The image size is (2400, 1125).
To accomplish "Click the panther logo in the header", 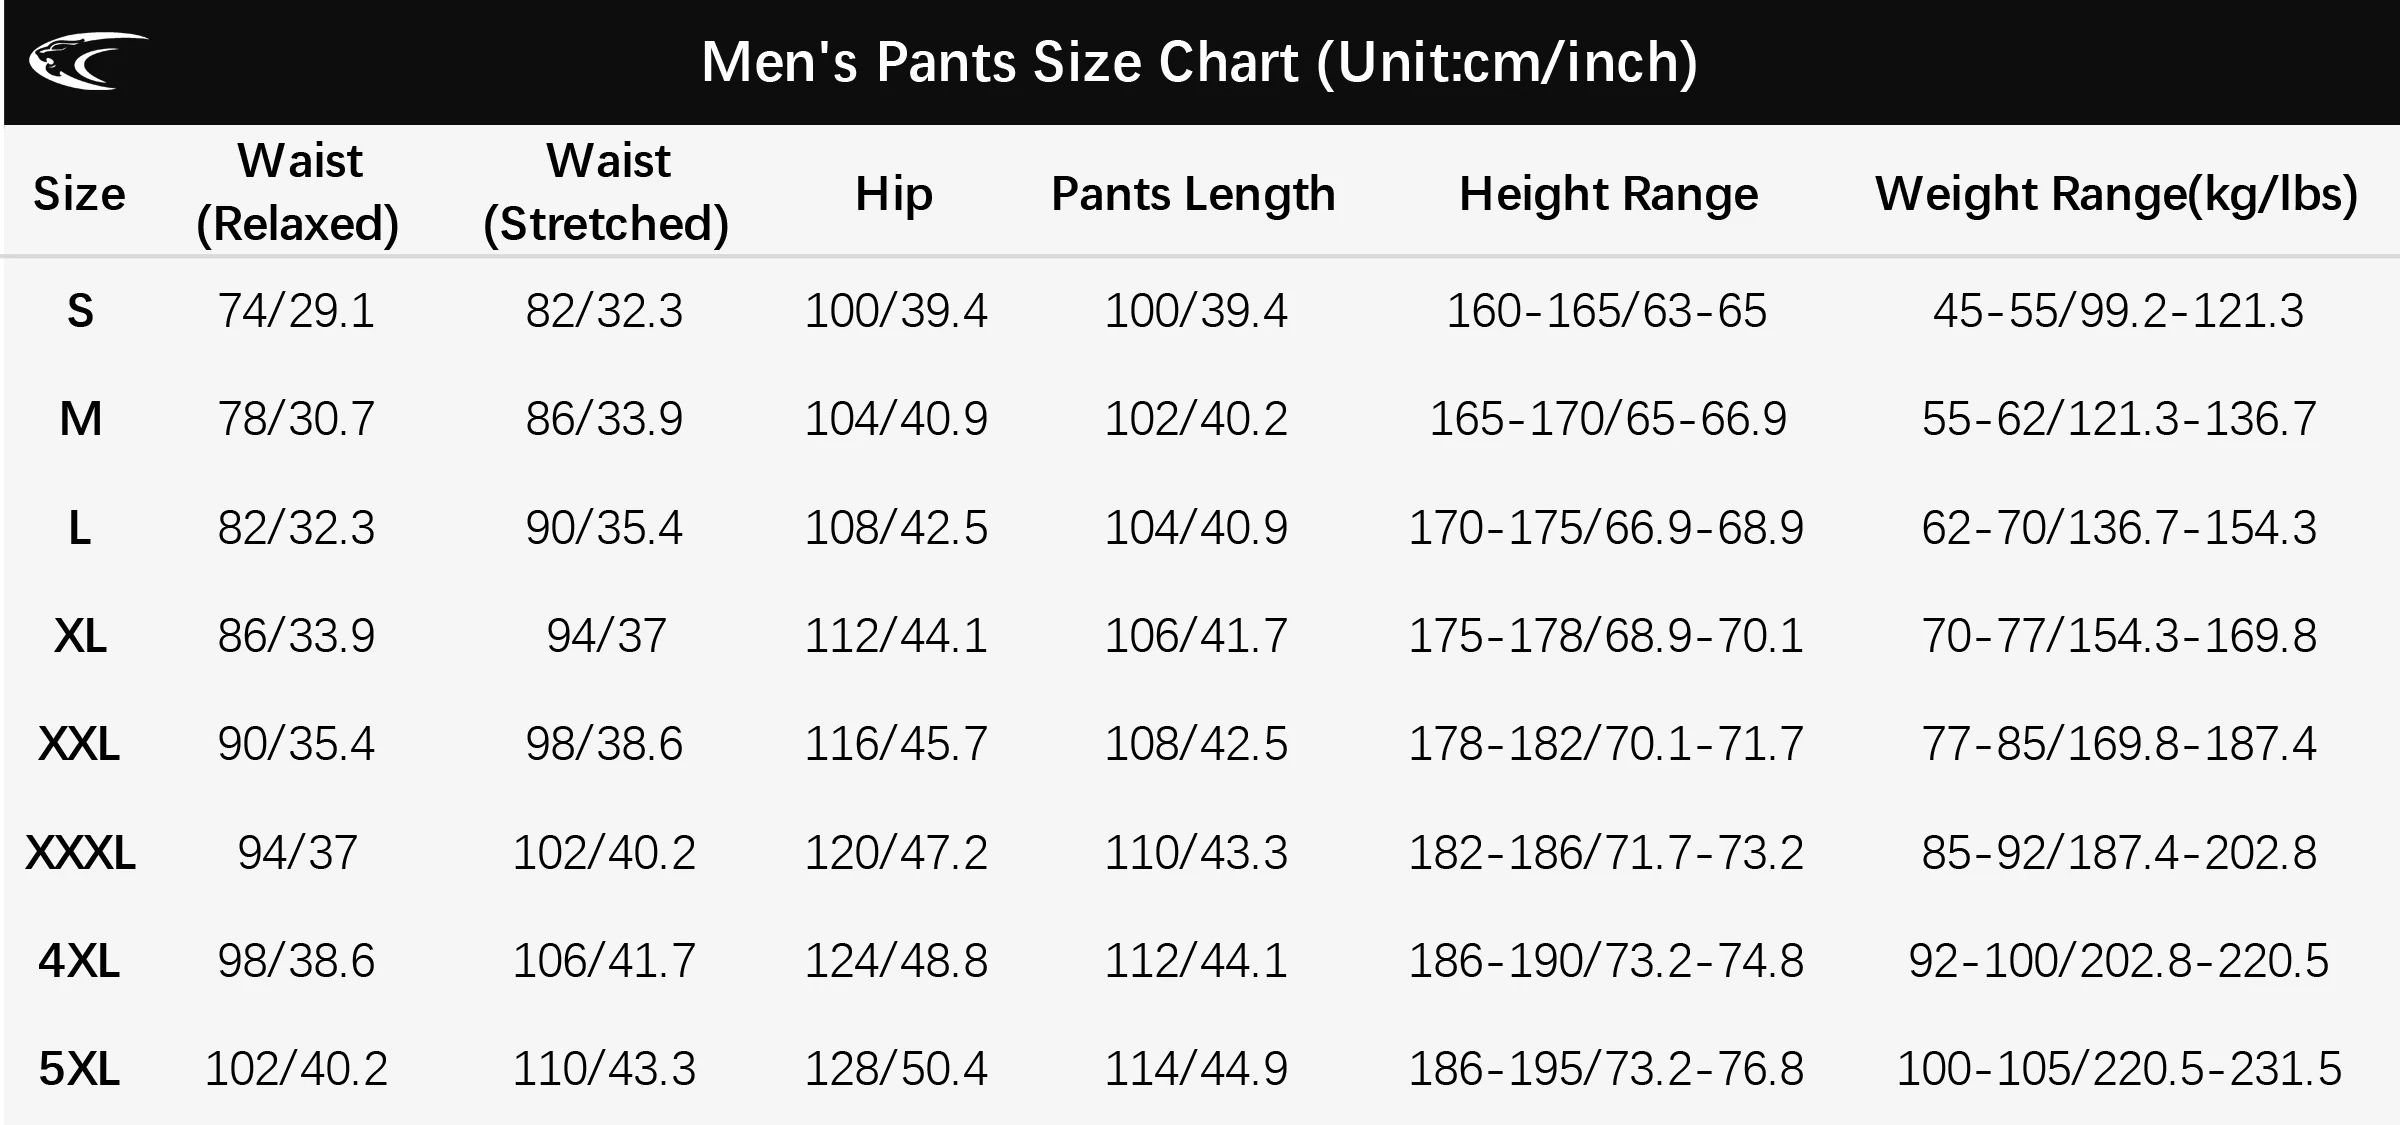I will click(88, 61).
